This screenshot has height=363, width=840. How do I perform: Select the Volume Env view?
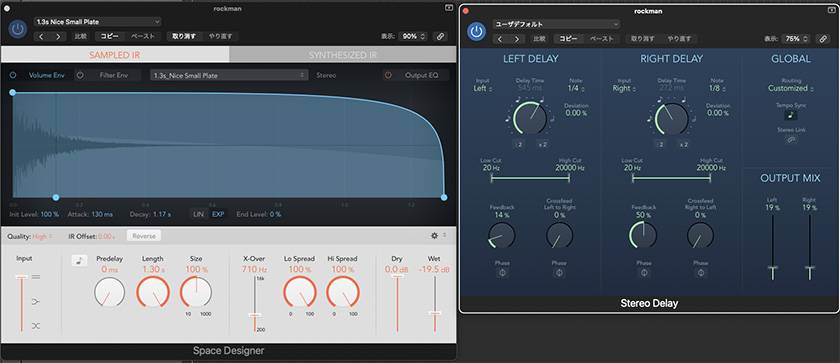coord(47,75)
